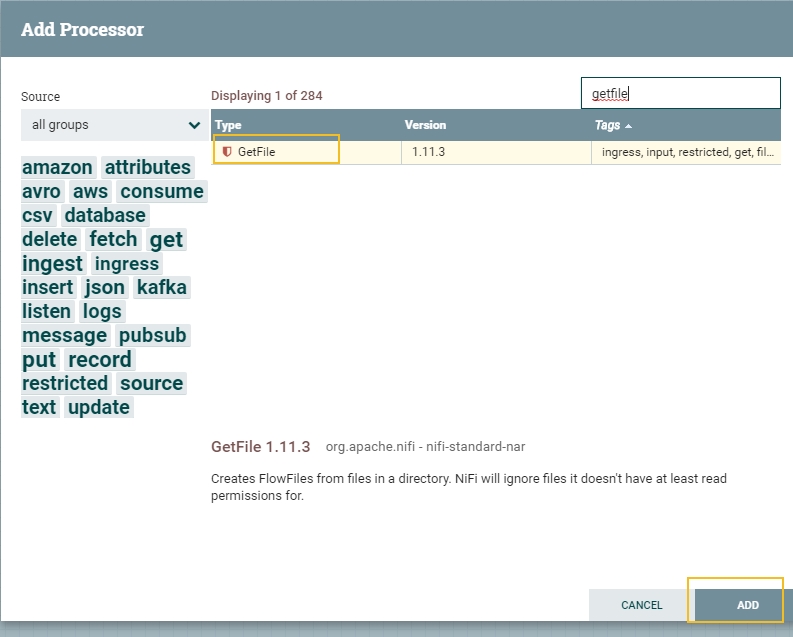Viewport: 793px width, 637px height.
Task: Click the ADD button
Action: pos(747,605)
